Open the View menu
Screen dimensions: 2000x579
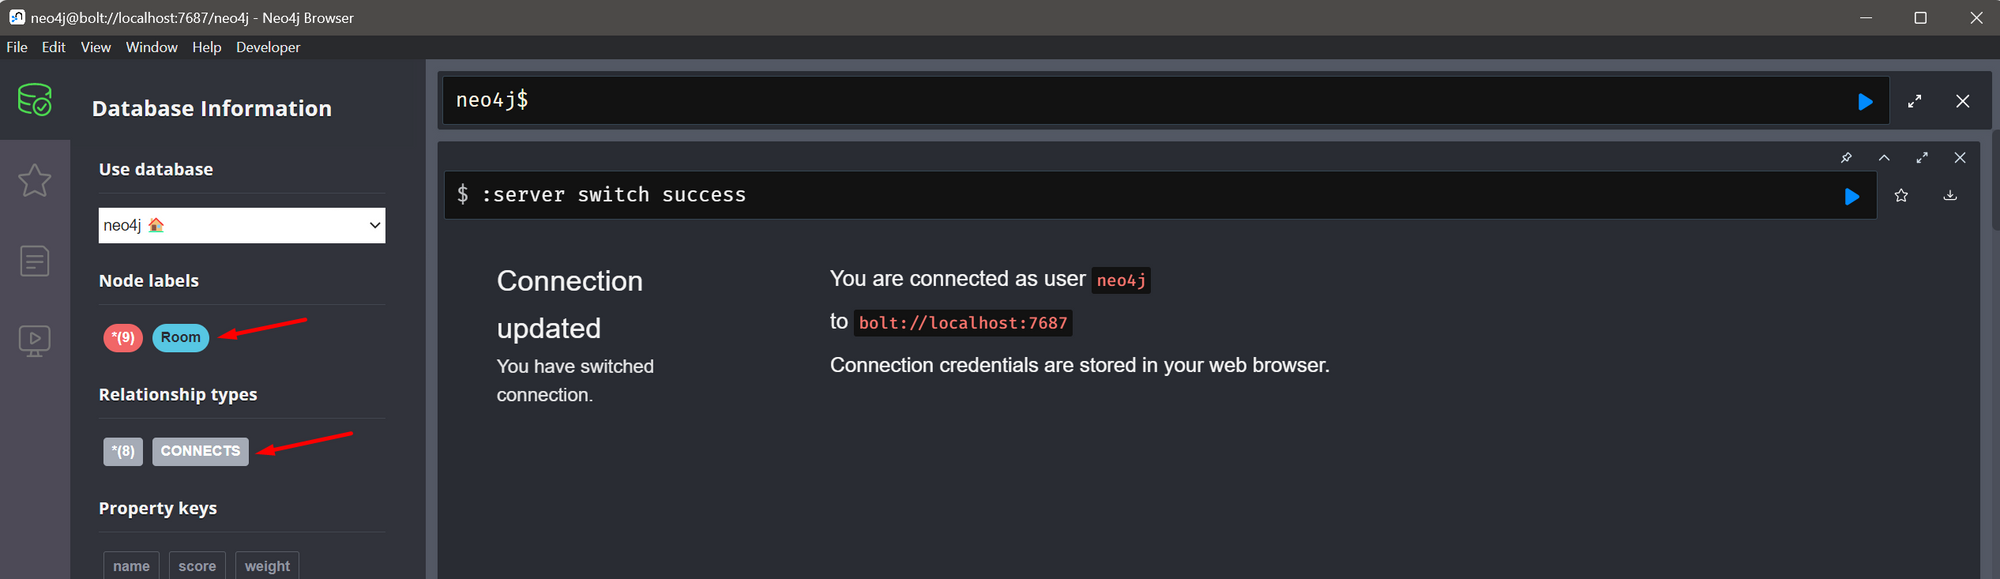tap(96, 47)
